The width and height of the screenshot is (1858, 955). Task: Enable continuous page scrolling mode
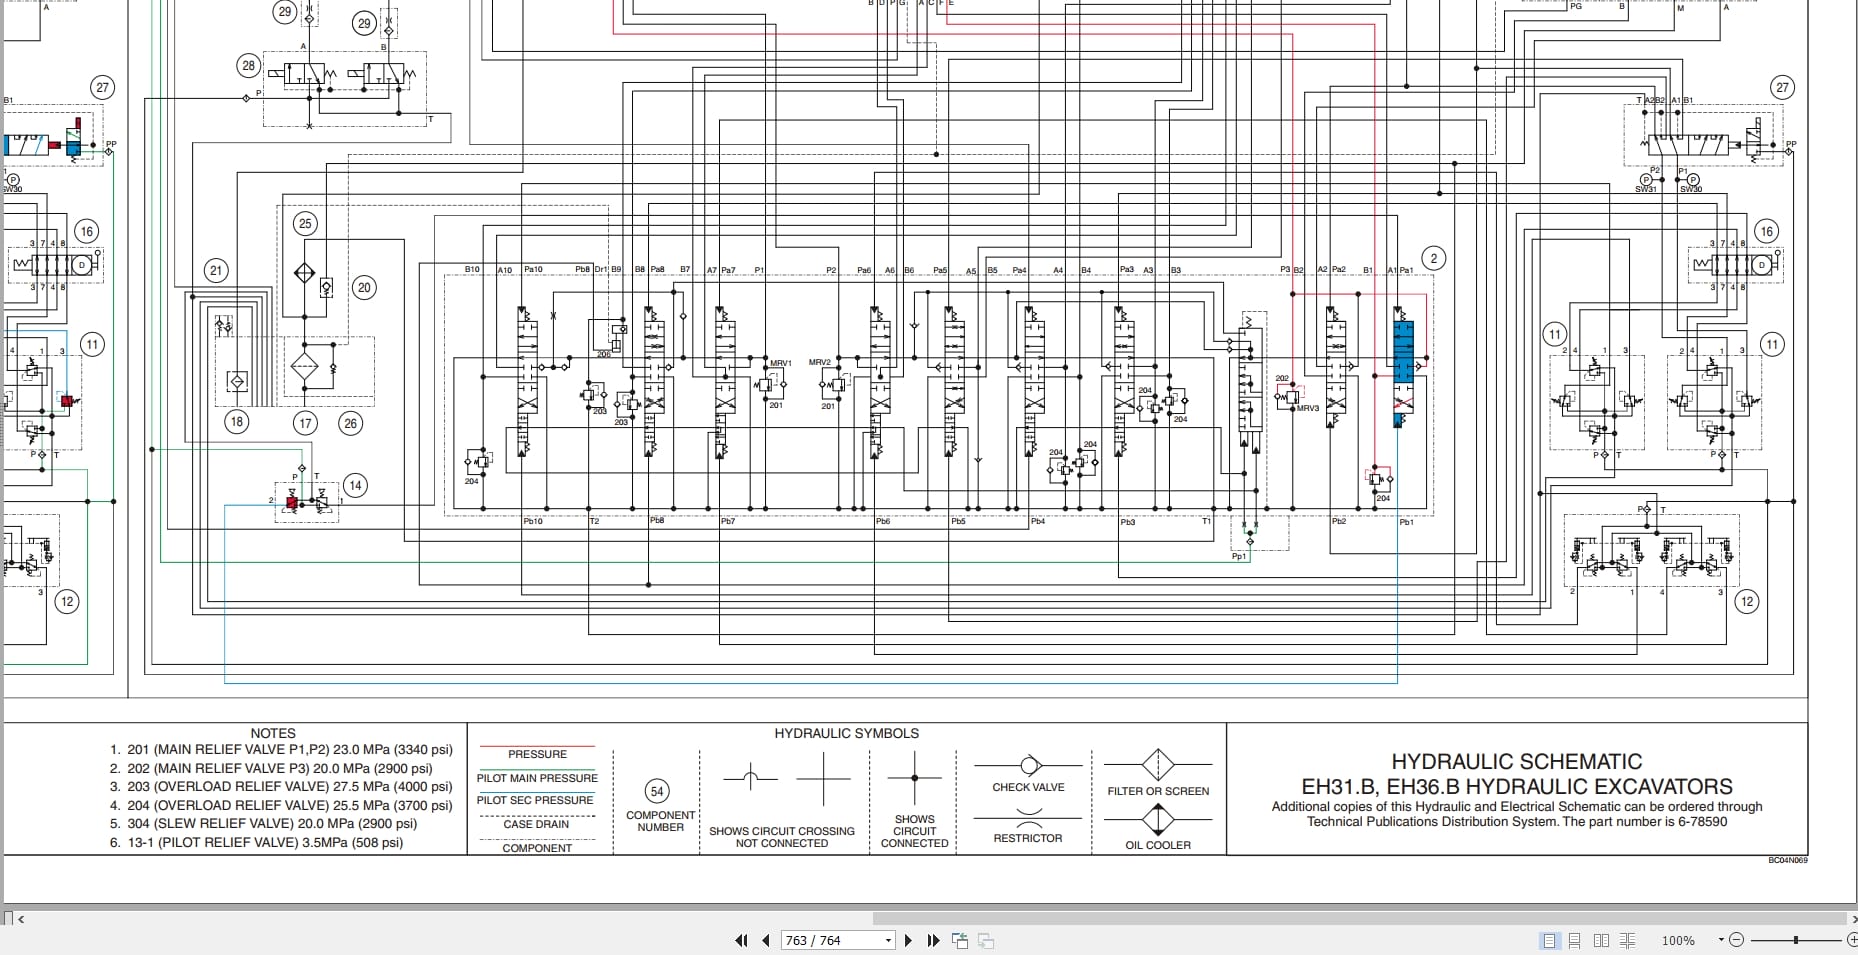1575,940
